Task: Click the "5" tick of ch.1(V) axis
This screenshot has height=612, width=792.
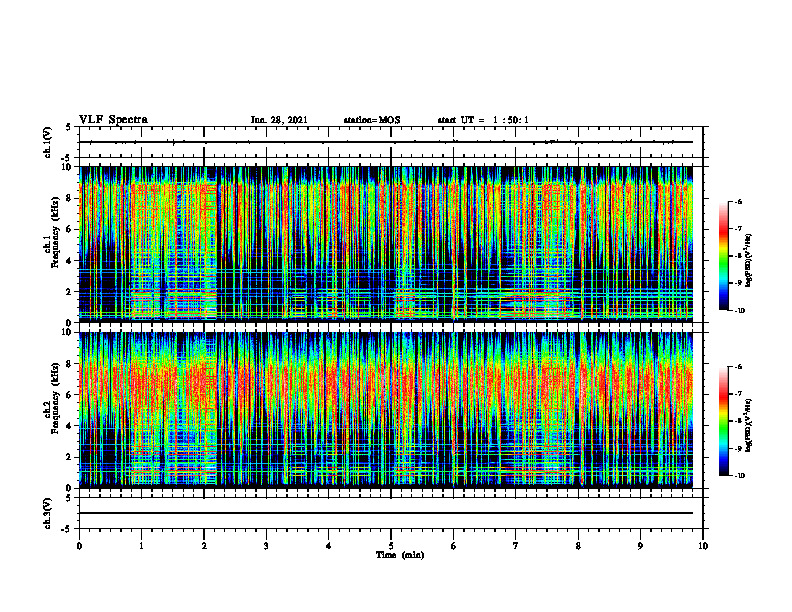Action: coord(69,127)
